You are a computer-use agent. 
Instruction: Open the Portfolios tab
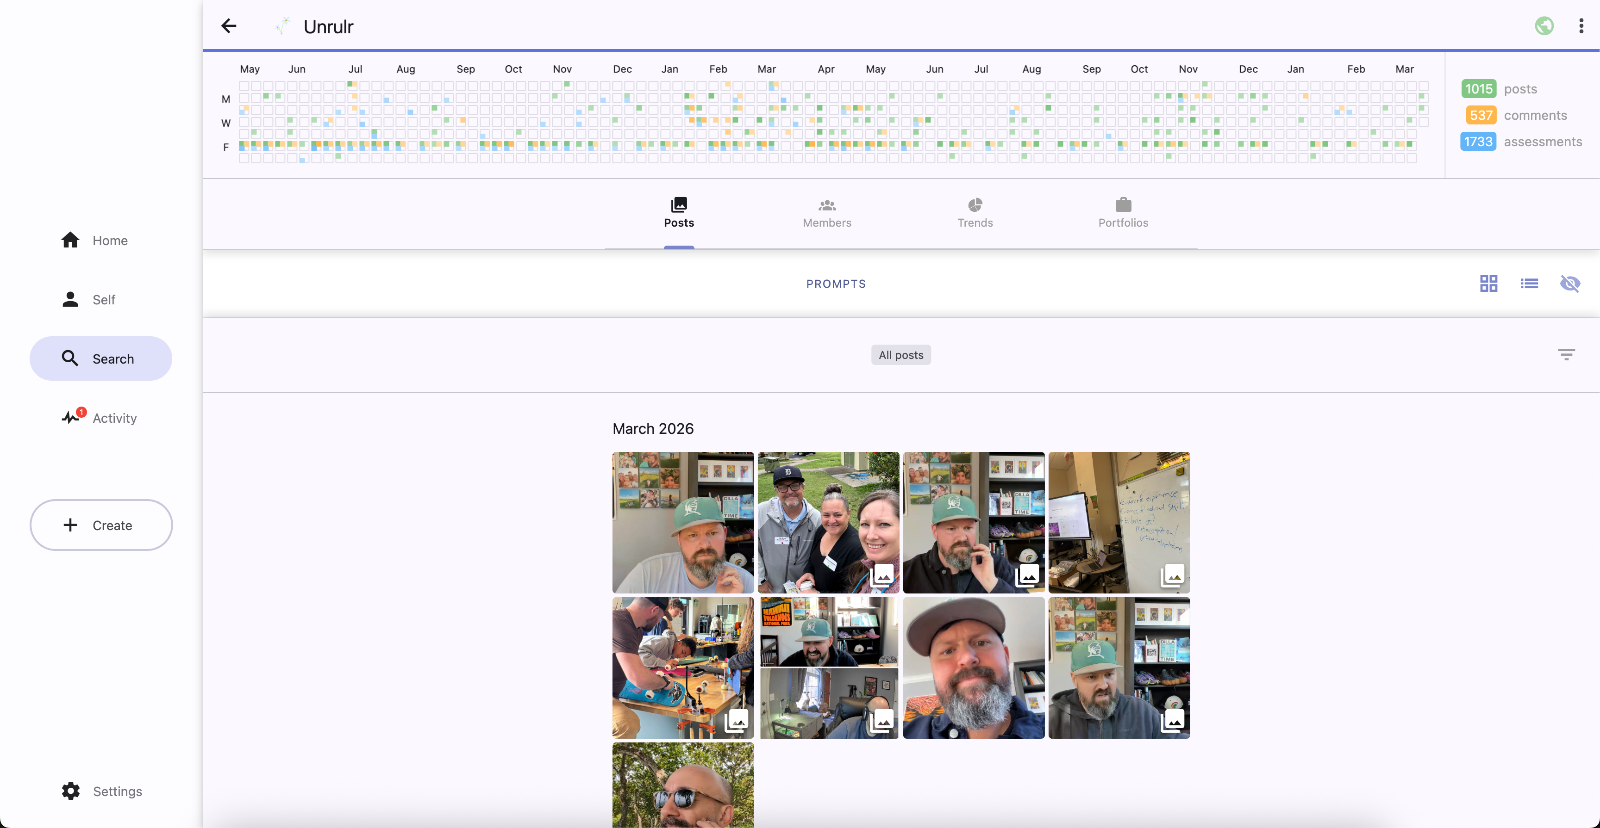[x=1123, y=213]
